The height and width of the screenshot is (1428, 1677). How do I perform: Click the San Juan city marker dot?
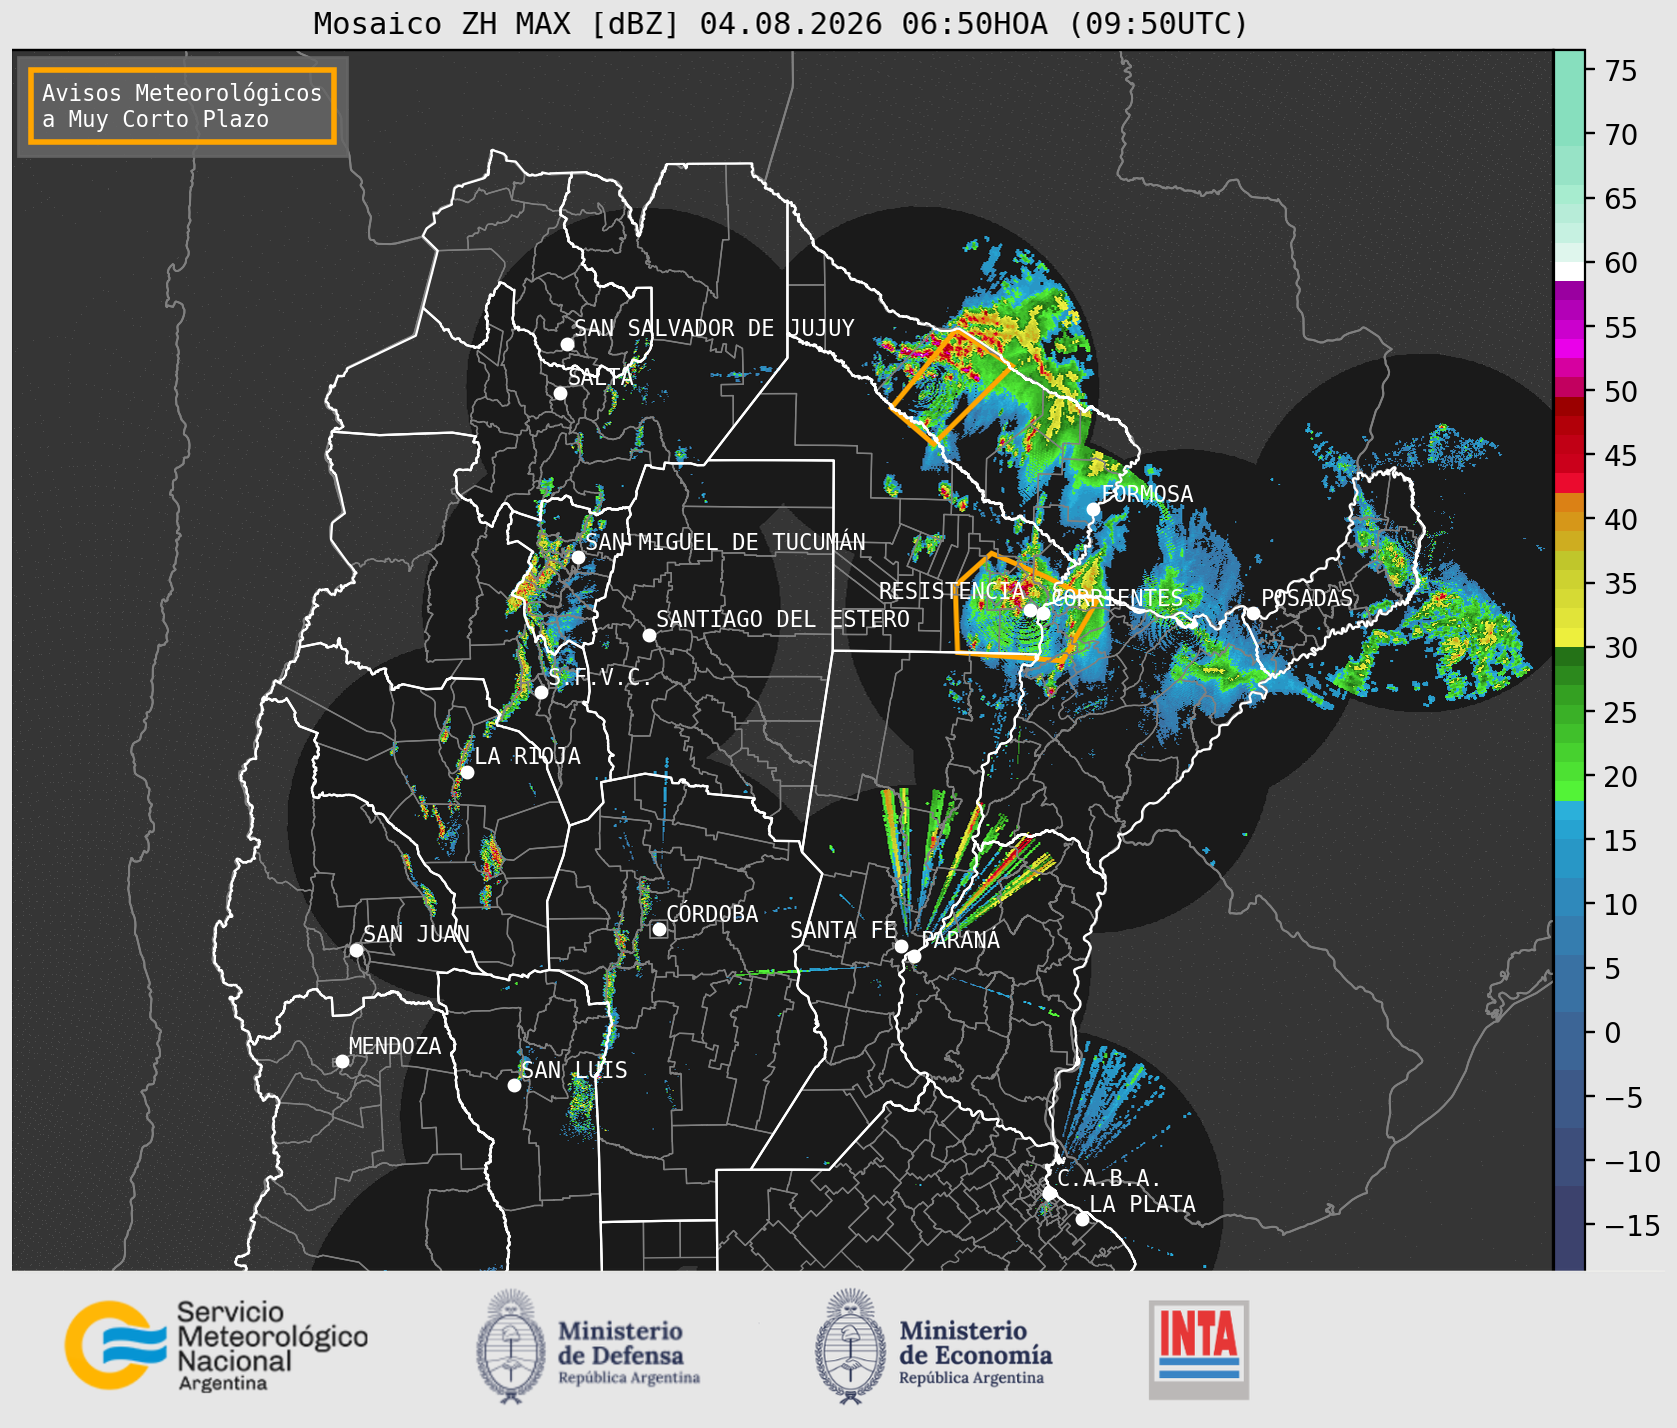pyautogui.click(x=356, y=950)
